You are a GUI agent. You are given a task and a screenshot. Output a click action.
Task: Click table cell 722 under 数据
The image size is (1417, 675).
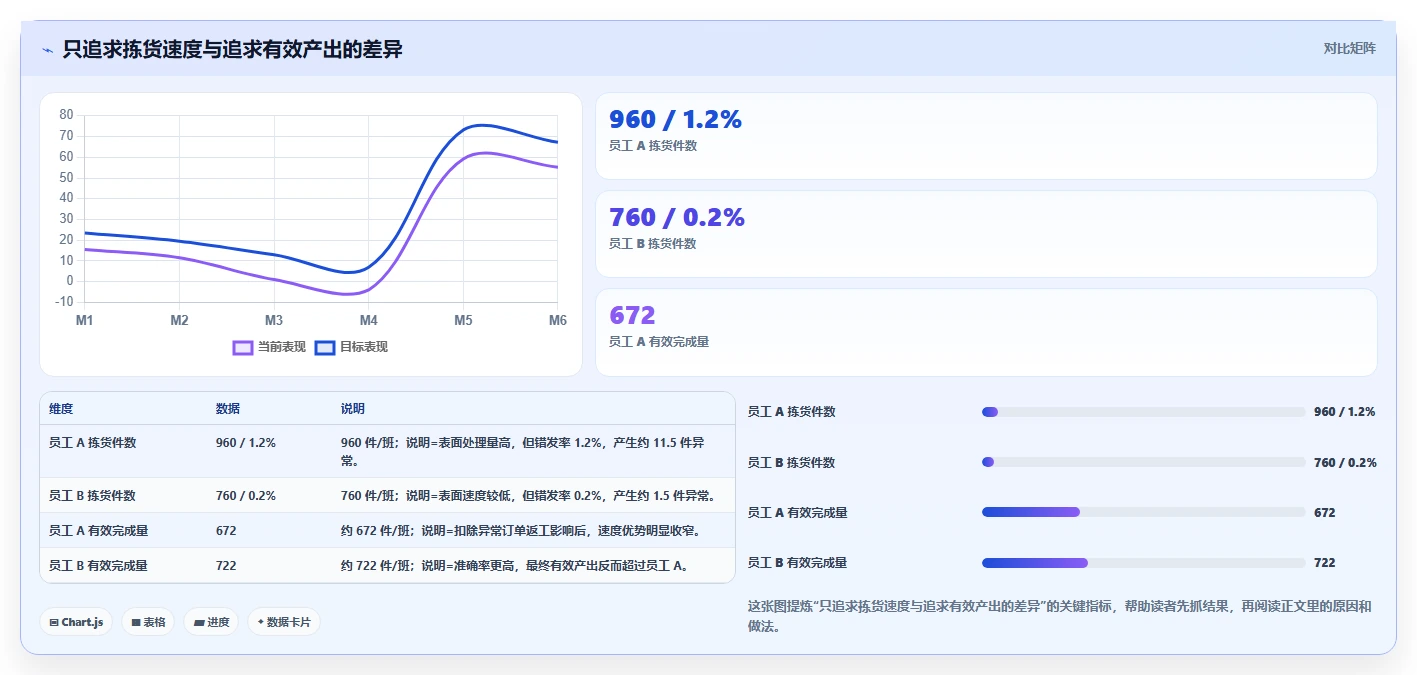click(226, 565)
